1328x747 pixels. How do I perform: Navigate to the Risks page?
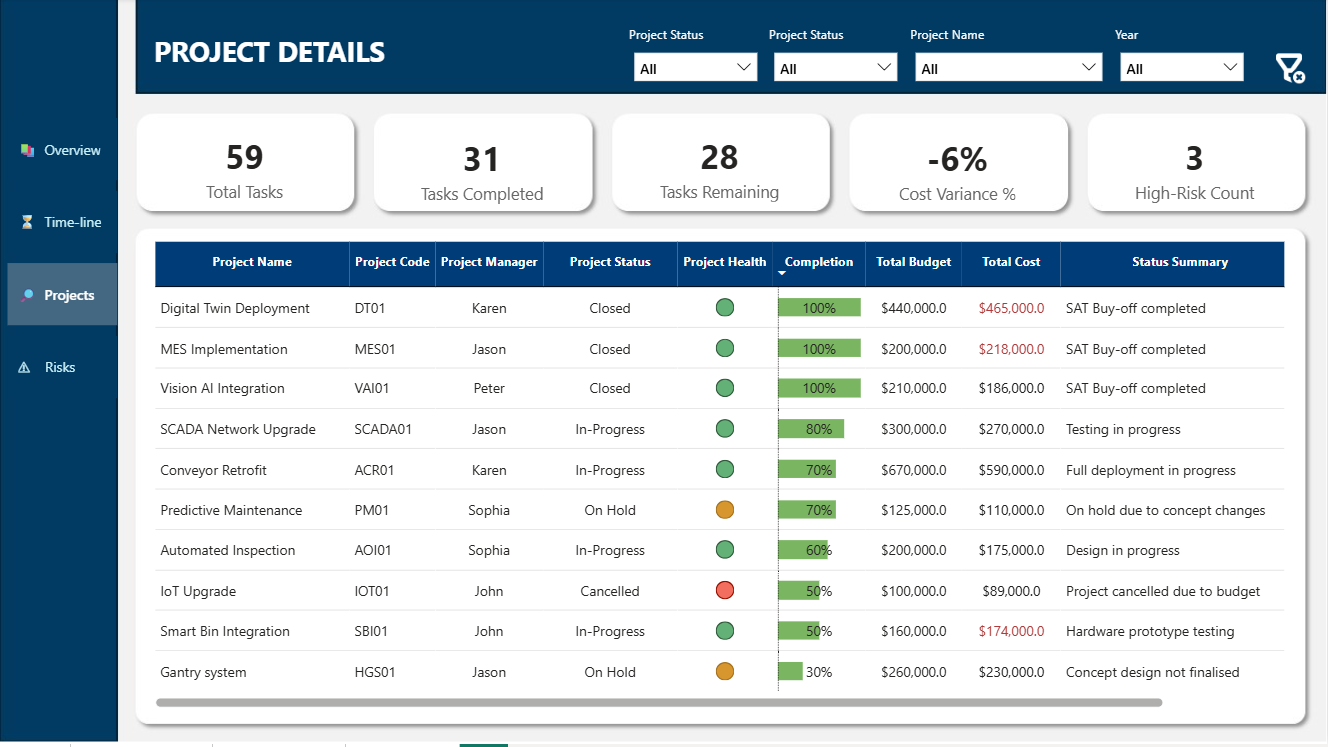[60, 368]
